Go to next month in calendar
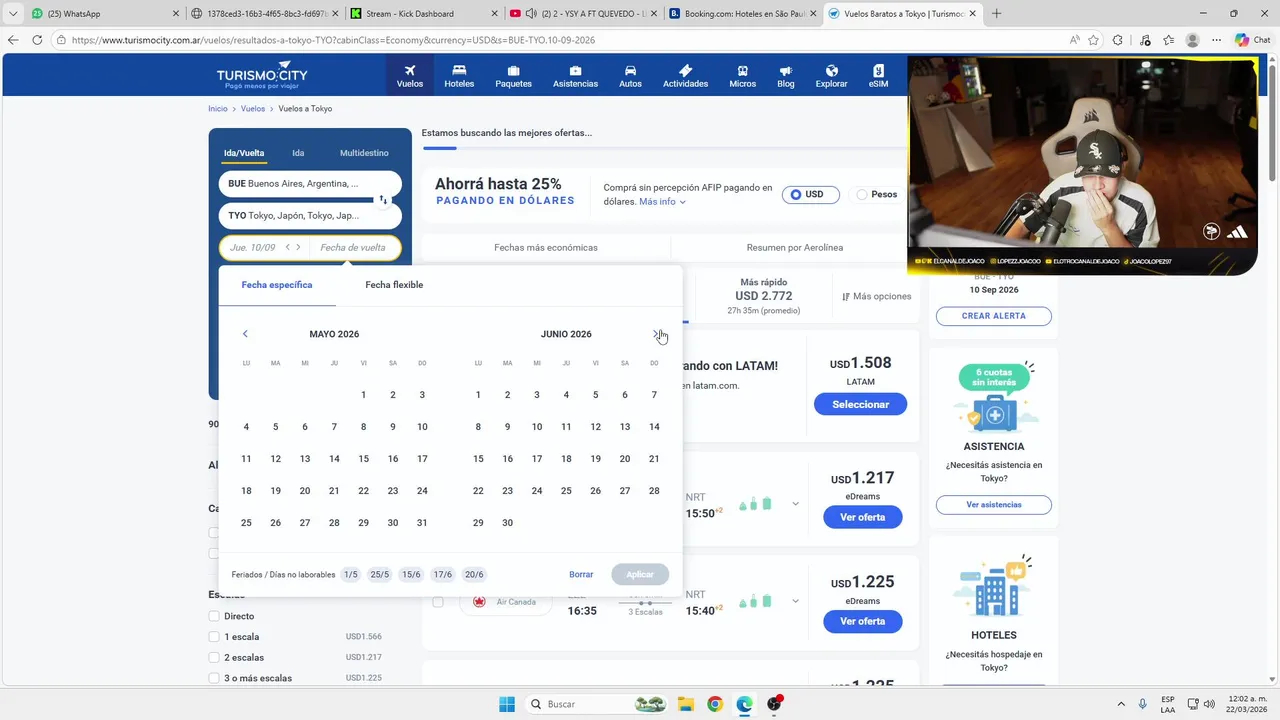 coord(656,334)
